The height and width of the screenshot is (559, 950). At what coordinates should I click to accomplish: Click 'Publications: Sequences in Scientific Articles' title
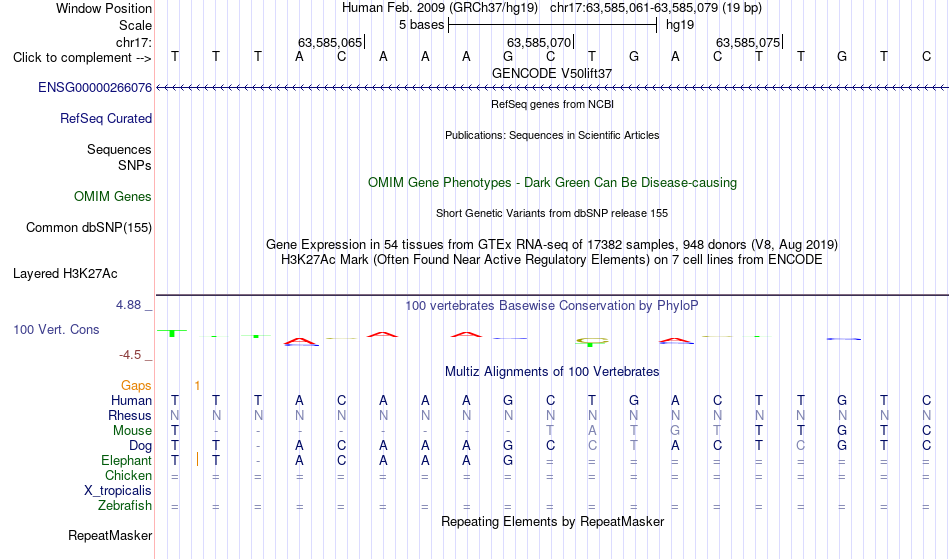click(x=552, y=135)
